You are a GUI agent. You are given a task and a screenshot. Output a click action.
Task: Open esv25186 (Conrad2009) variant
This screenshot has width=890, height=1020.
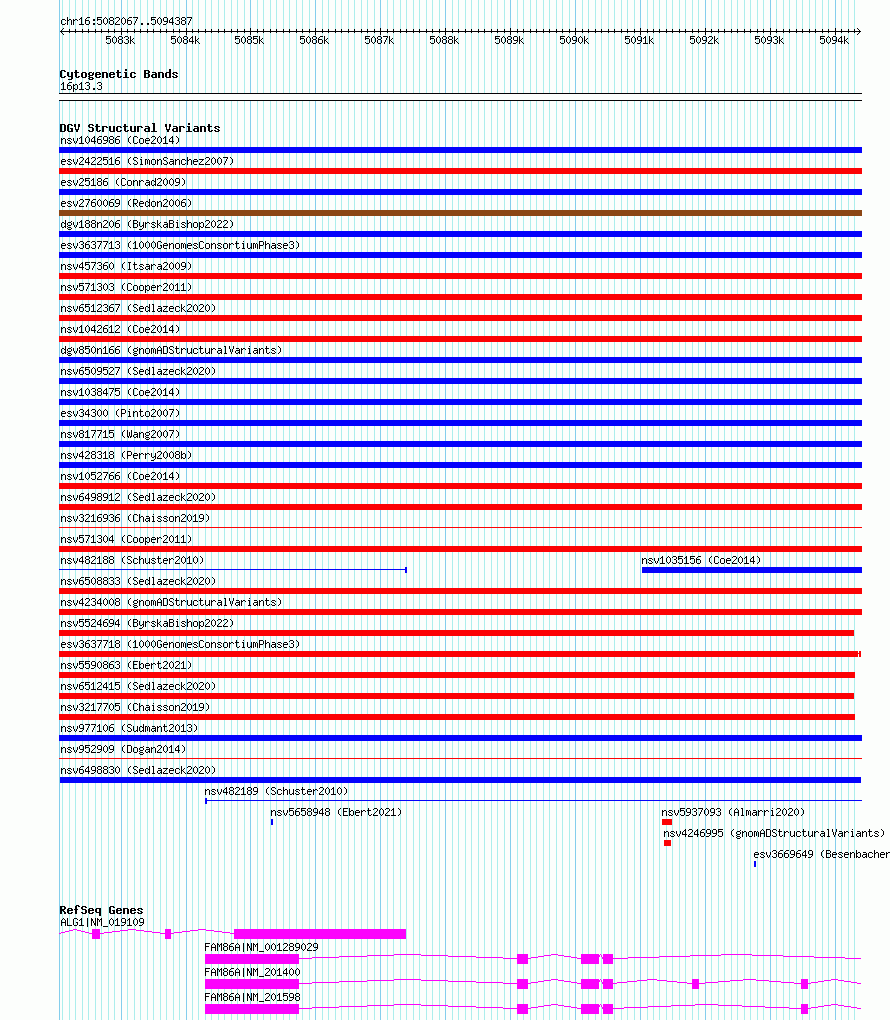(123, 182)
